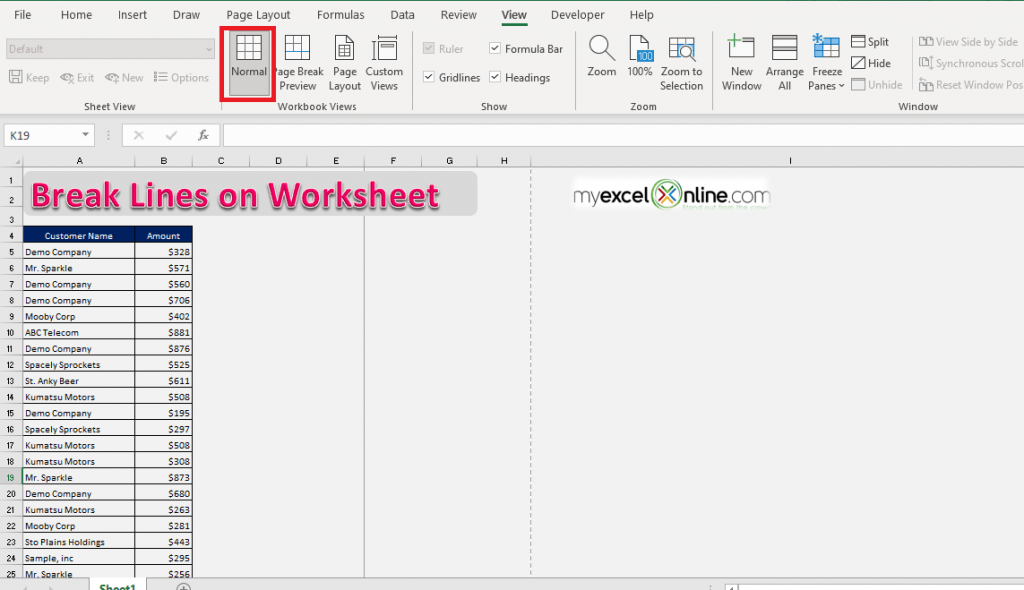This screenshot has width=1024, height=590.
Task: Select the Sheet1 sheet tab
Action: point(116,585)
